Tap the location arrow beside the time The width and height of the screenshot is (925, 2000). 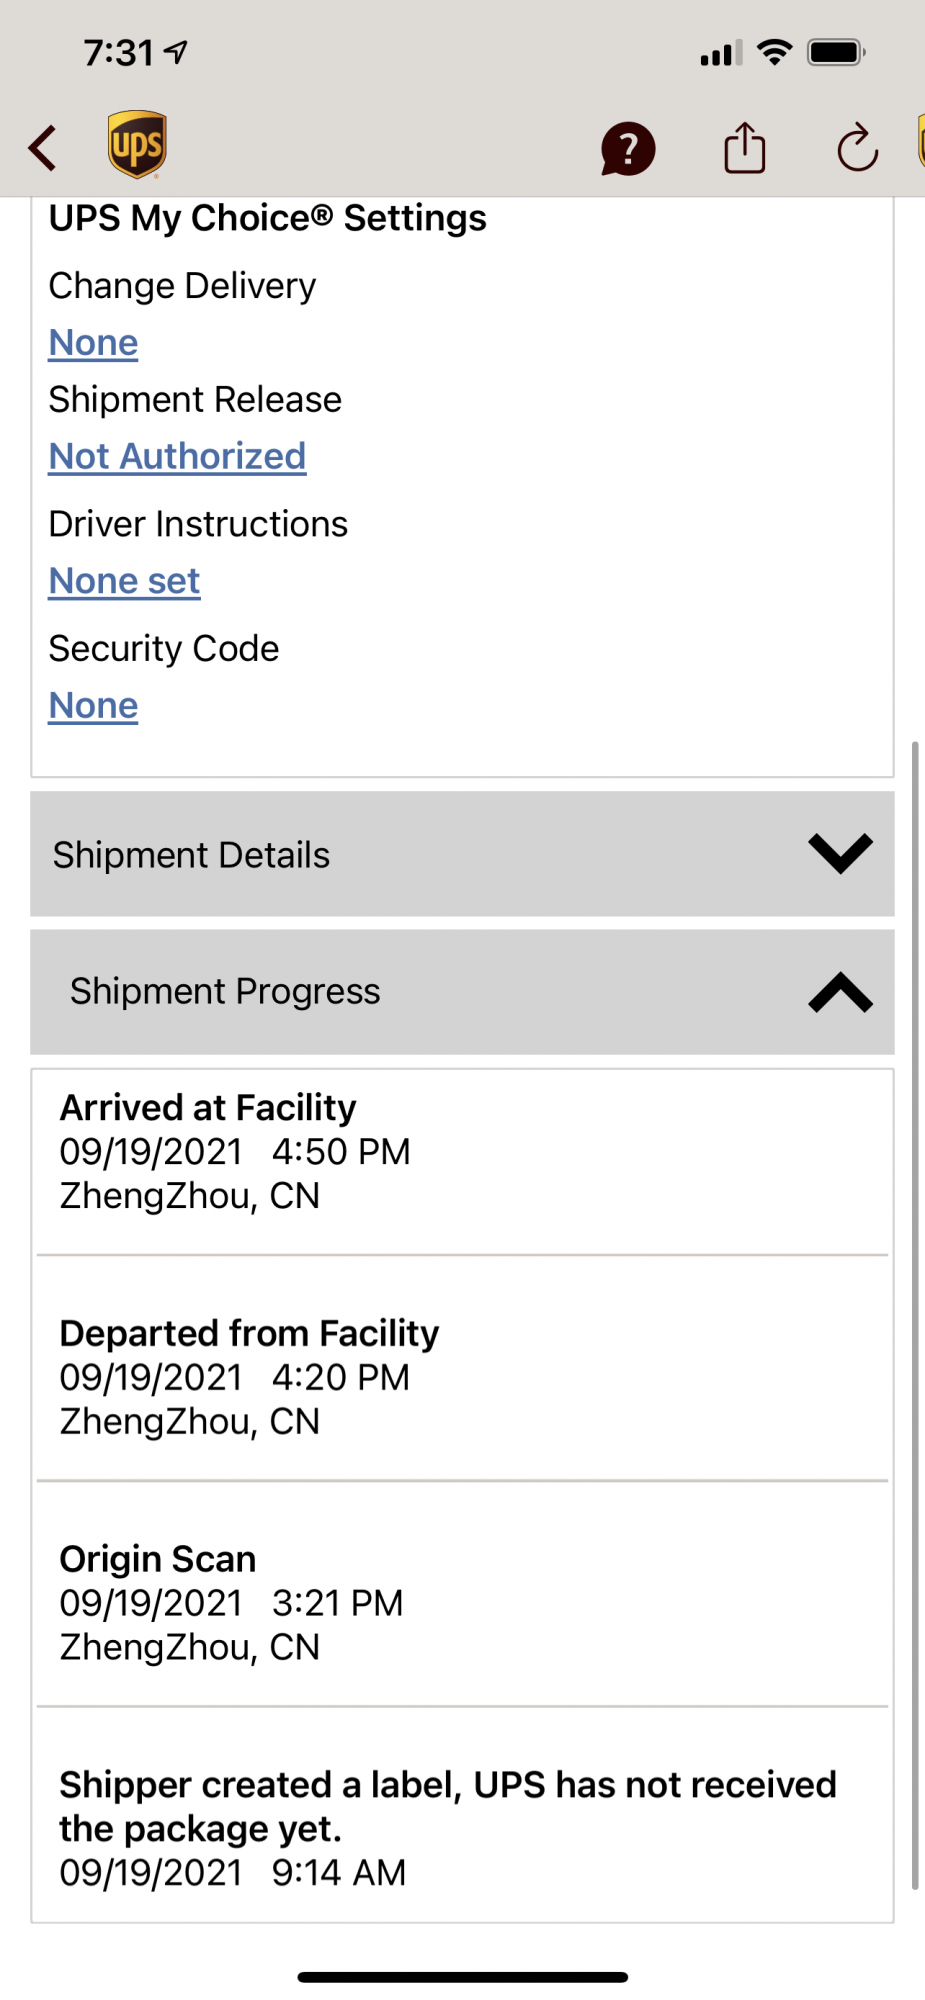click(x=176, y=52)
